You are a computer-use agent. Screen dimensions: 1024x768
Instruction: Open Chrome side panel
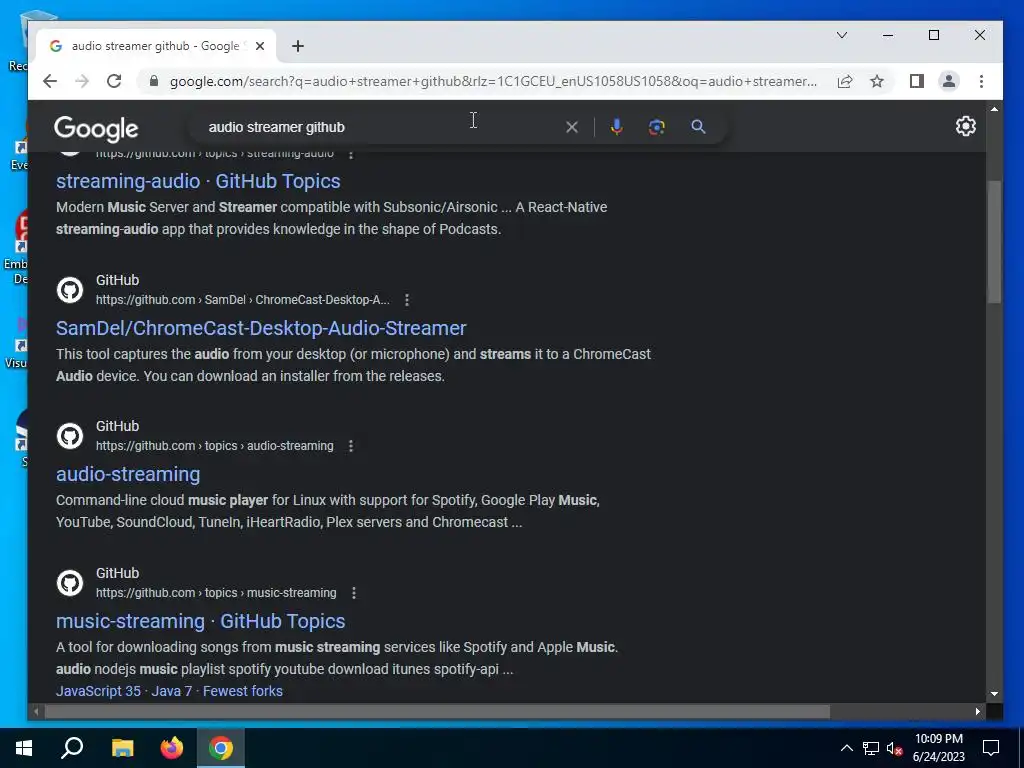click(916, 81)
